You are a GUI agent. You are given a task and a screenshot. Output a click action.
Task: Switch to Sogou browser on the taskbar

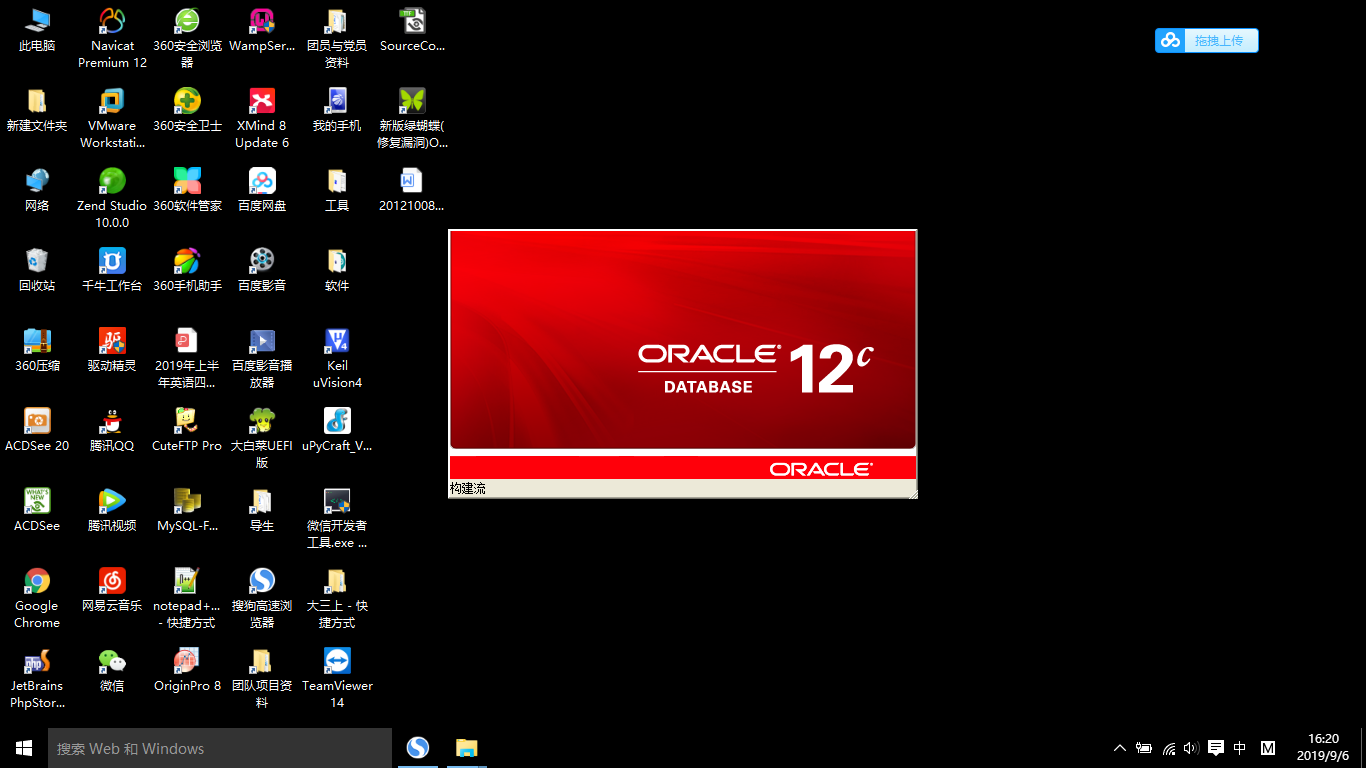coord(418,748)
